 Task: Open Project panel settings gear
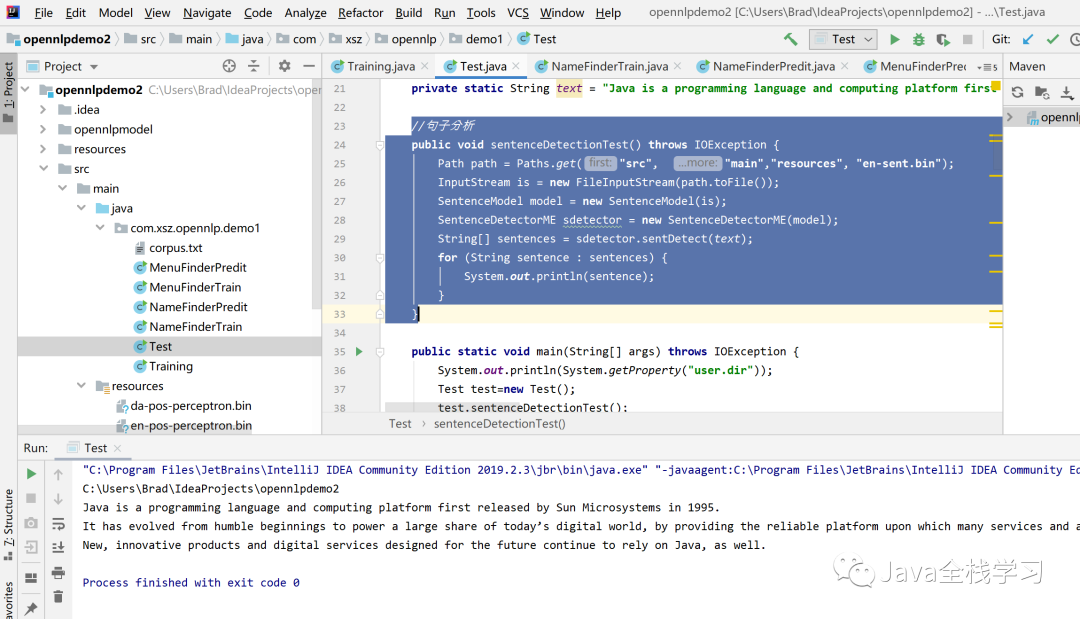pyautogui.click(x=284, y=66)
